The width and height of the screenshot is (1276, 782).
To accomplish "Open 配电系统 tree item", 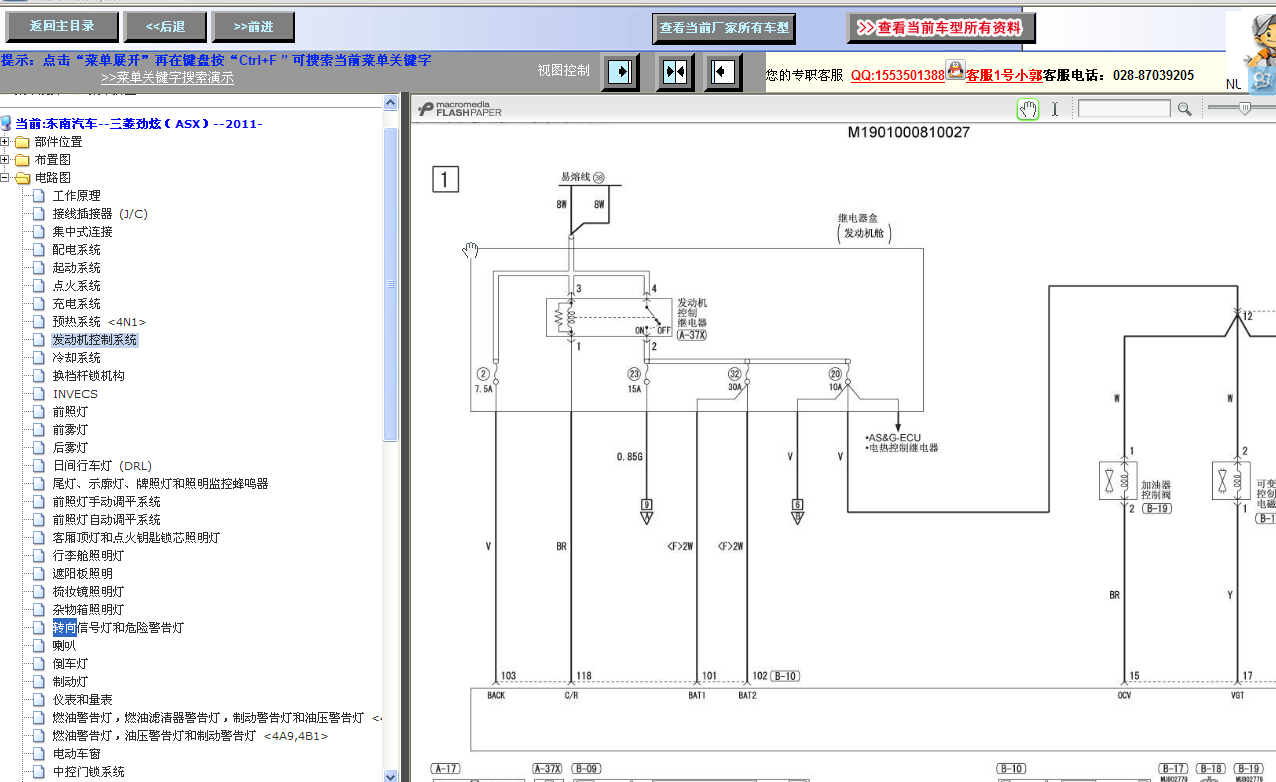I will click(76, 250).
